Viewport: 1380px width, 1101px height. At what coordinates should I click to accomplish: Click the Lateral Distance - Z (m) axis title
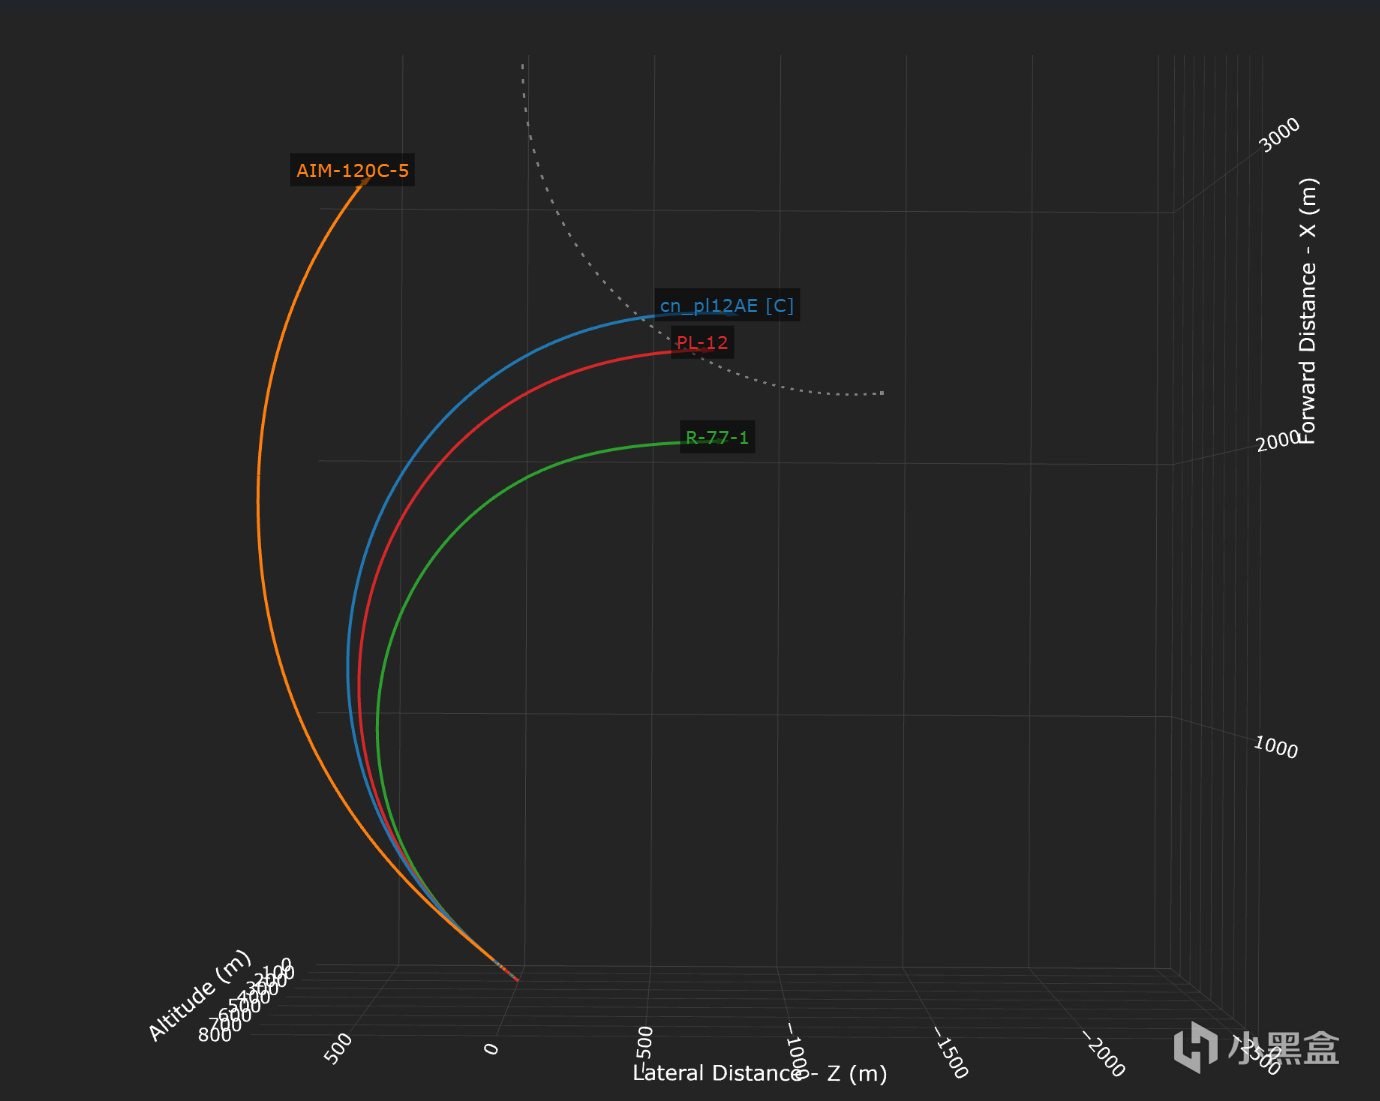(760, 1073)
